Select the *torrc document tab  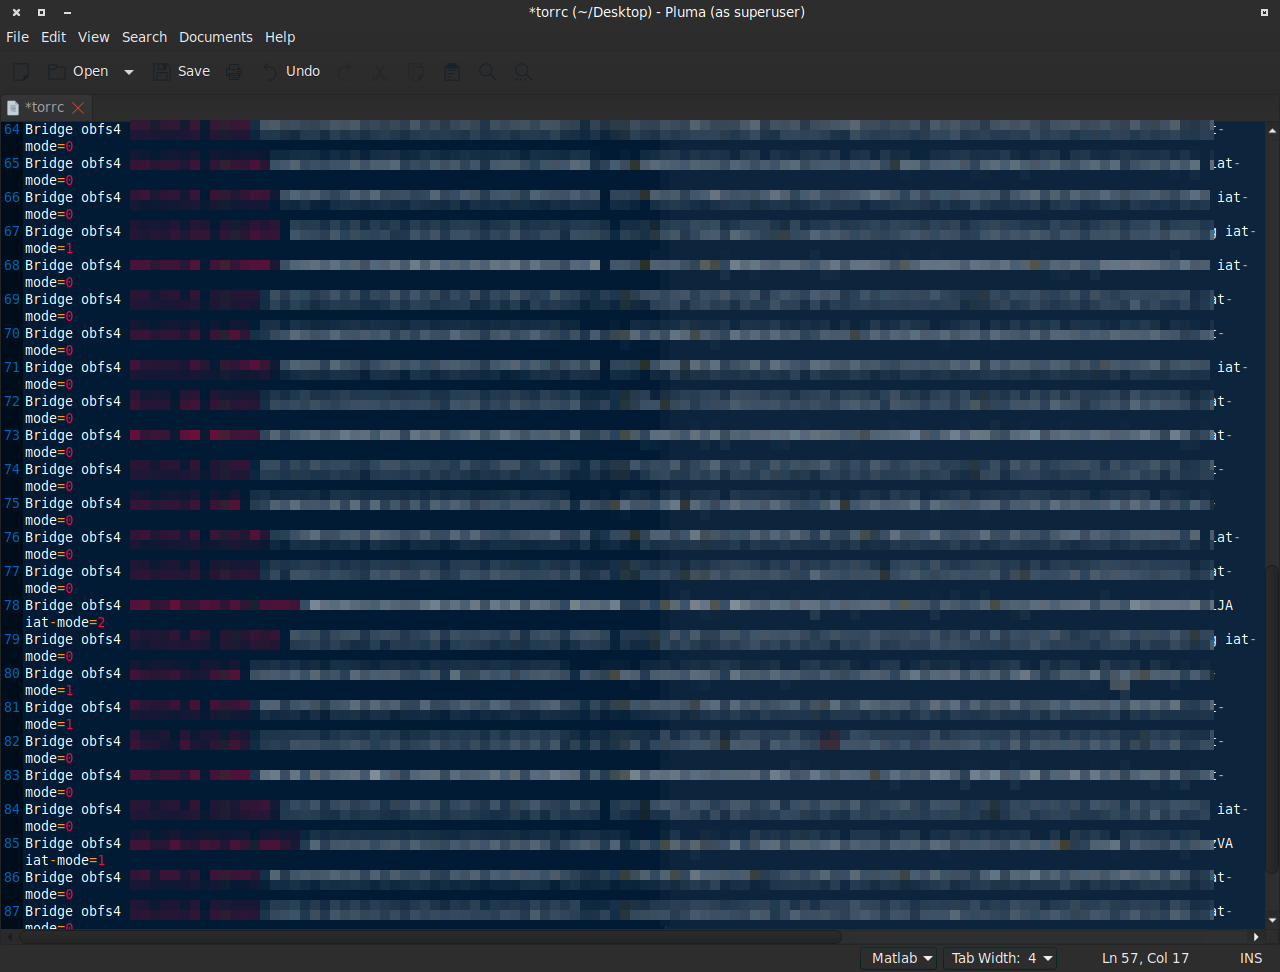tap(44, 107)
